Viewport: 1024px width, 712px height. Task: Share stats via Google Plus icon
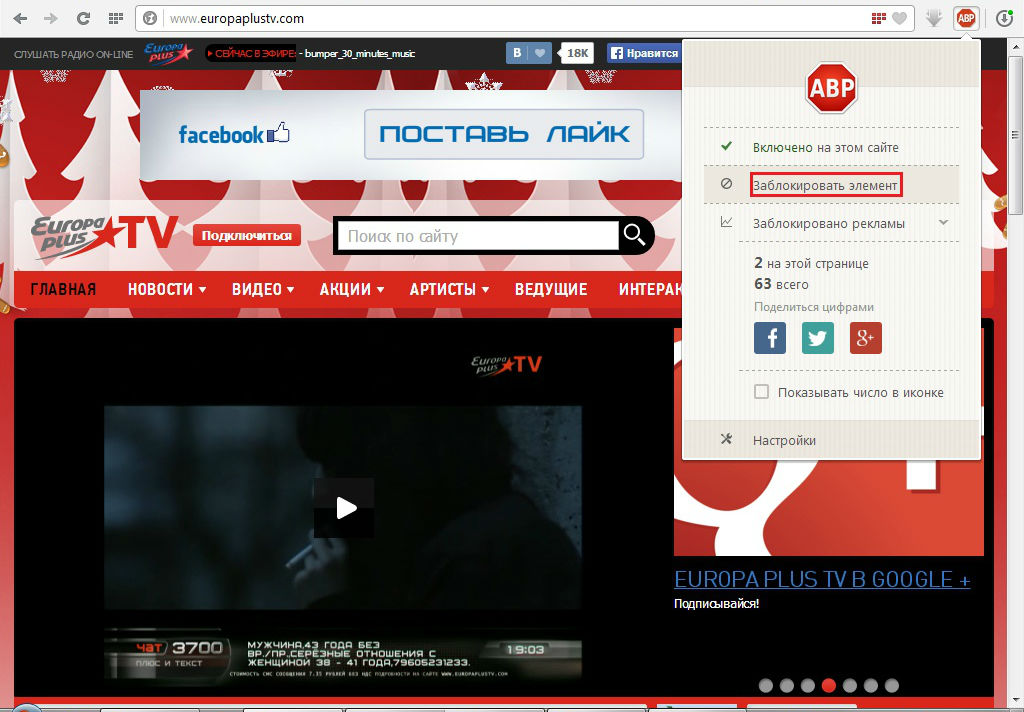(x=866, y=338)
